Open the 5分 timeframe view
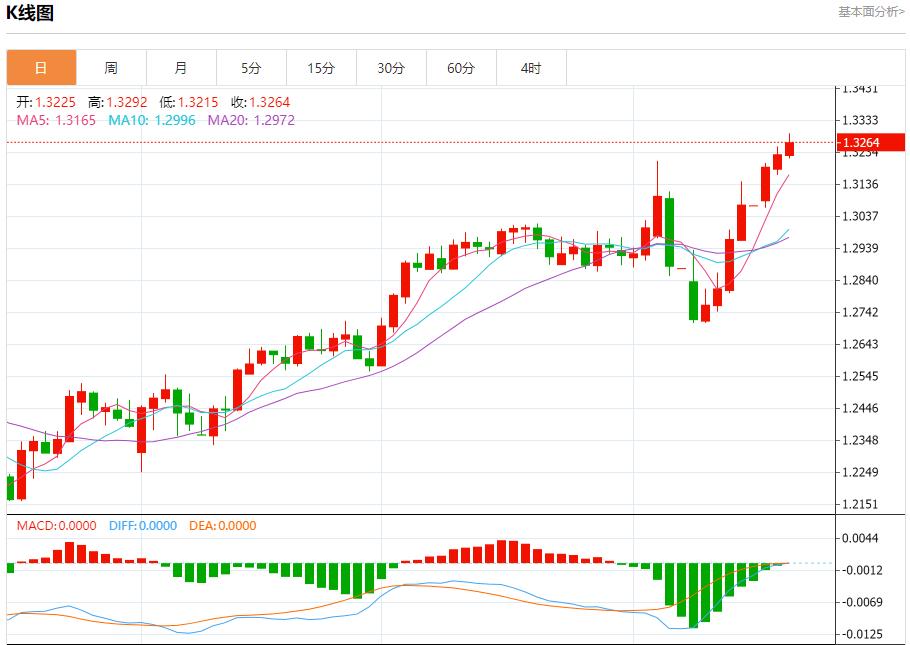 click(251, 67)
